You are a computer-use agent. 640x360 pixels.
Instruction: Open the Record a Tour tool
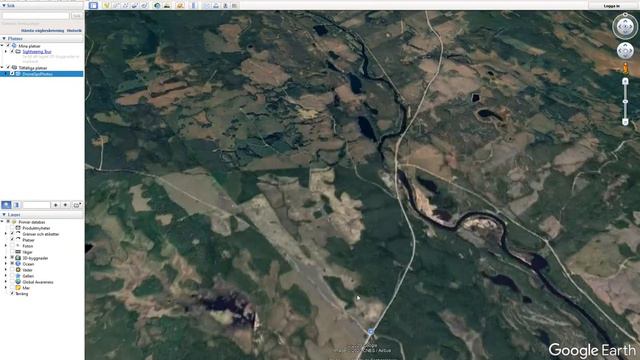(144, 5)
